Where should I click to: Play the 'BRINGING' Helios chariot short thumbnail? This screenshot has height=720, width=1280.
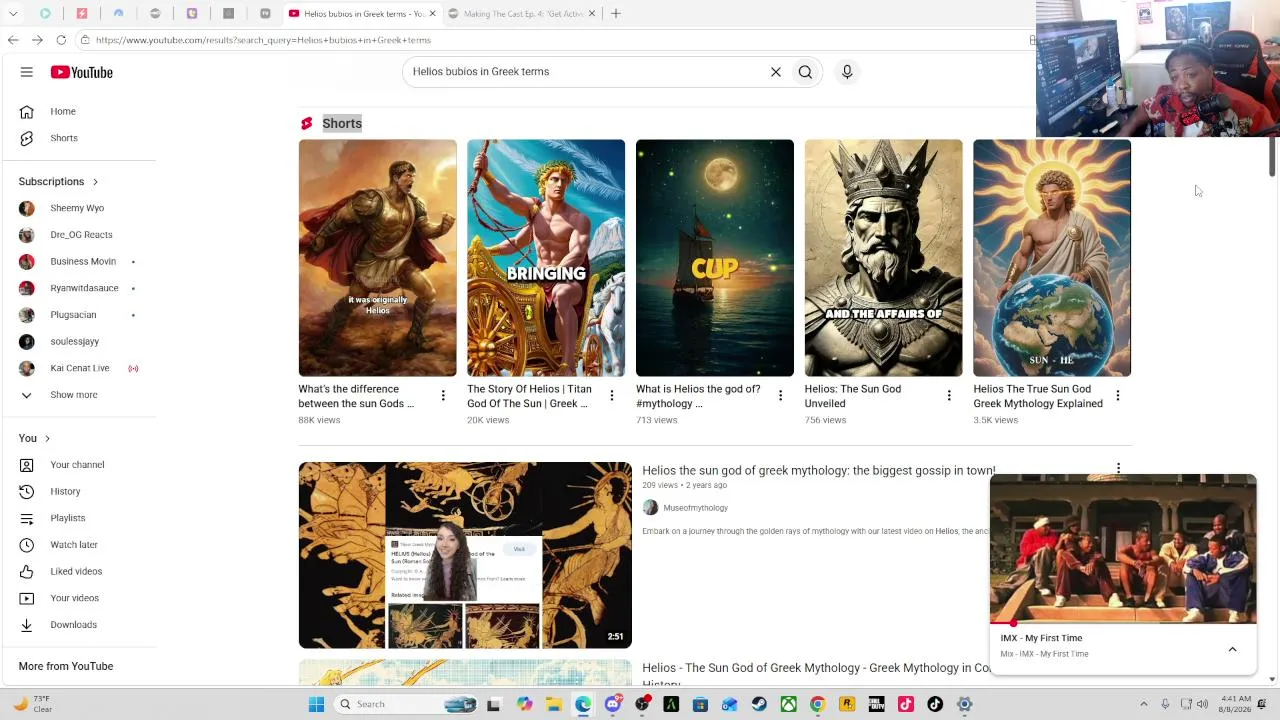(x=546, y=258)
